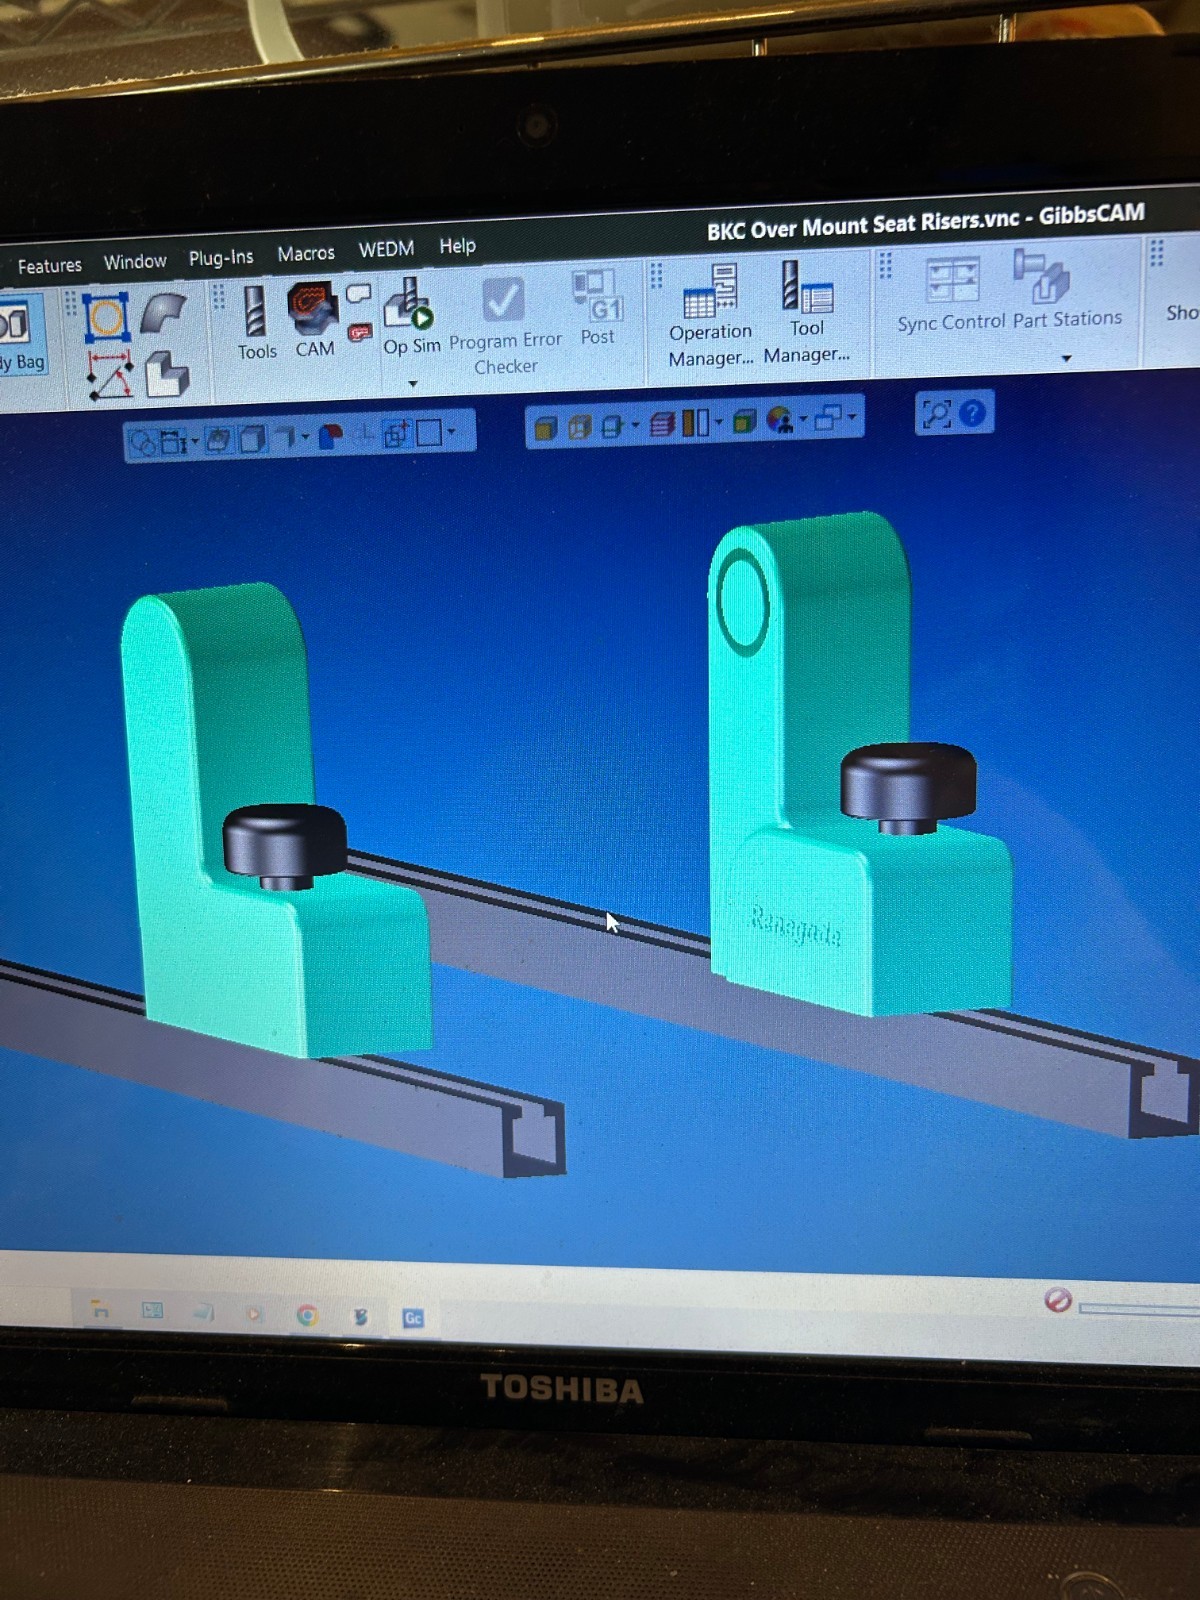Open the render color palette dropdown
This screenshot has height=1600, width=1200.
tap(803, 420)
